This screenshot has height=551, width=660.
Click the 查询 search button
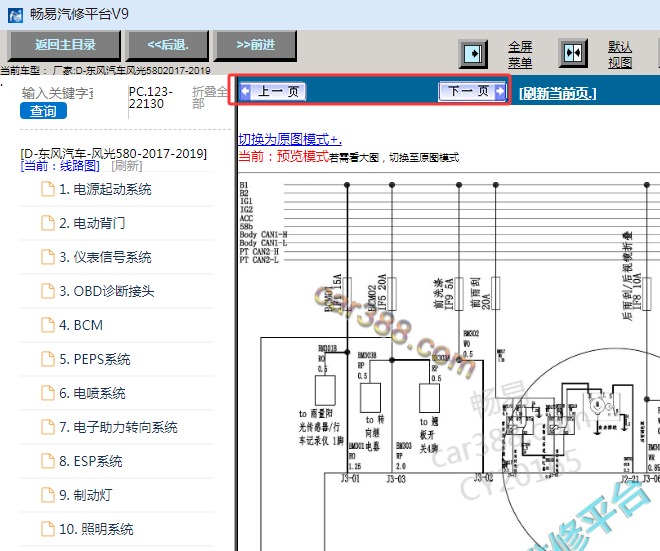coord(43,111)
